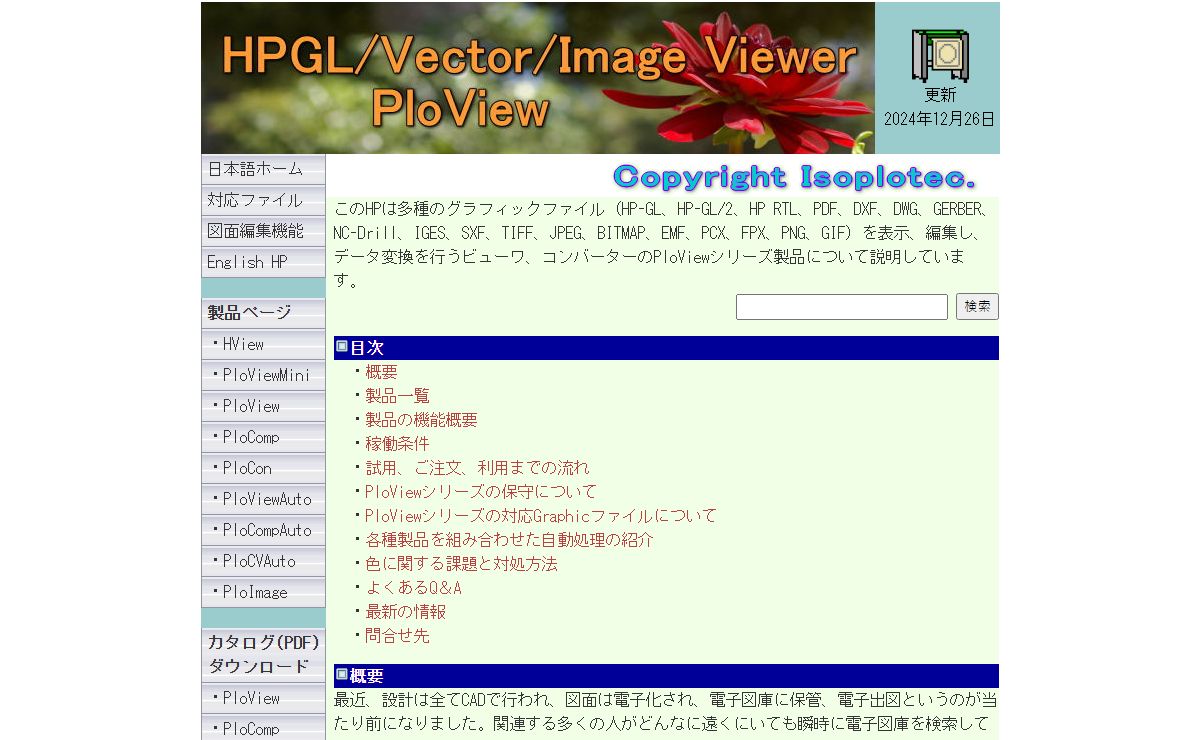Viewport: 1200px width, 740px height.
Task: Open the PloCompAuto product page
Action: [x=263, y=530]
